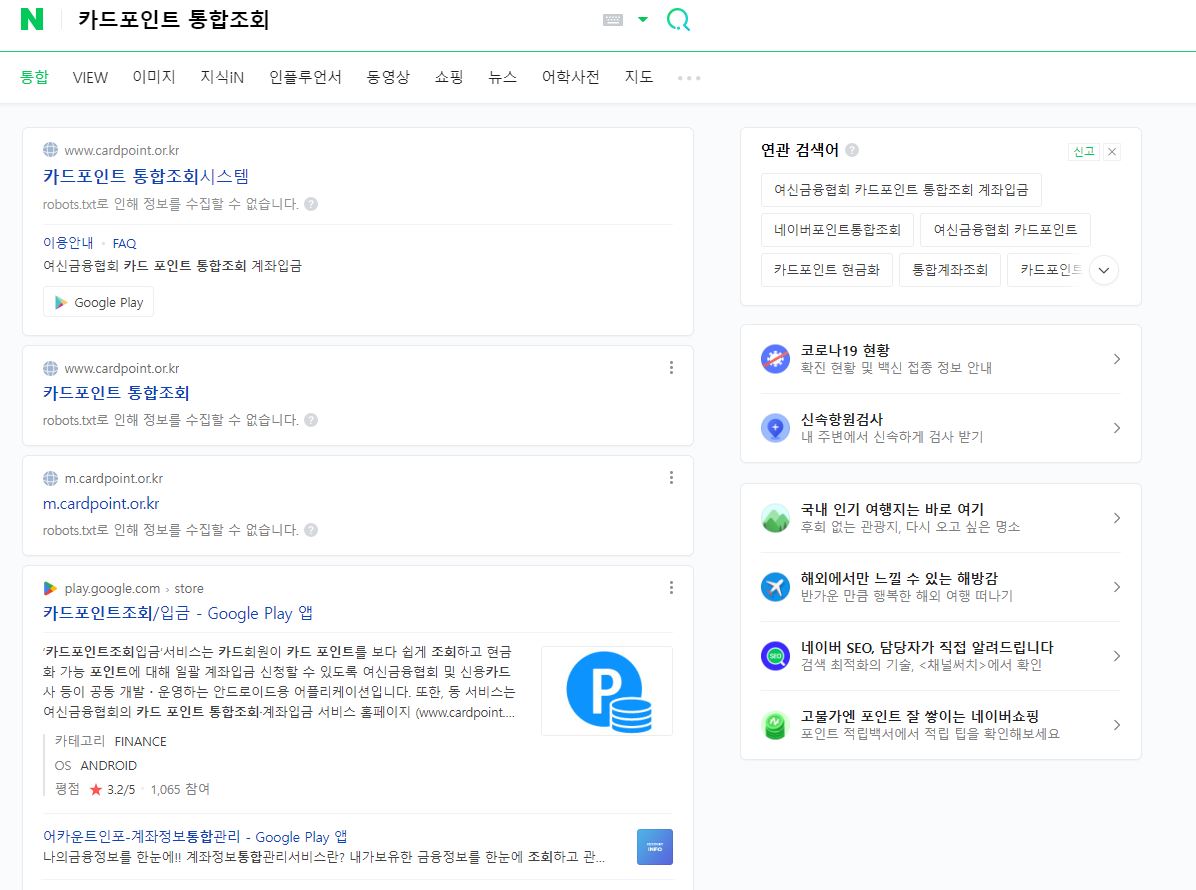
Task: Click the Google Play button in first result
Action: tap(98, 302)
